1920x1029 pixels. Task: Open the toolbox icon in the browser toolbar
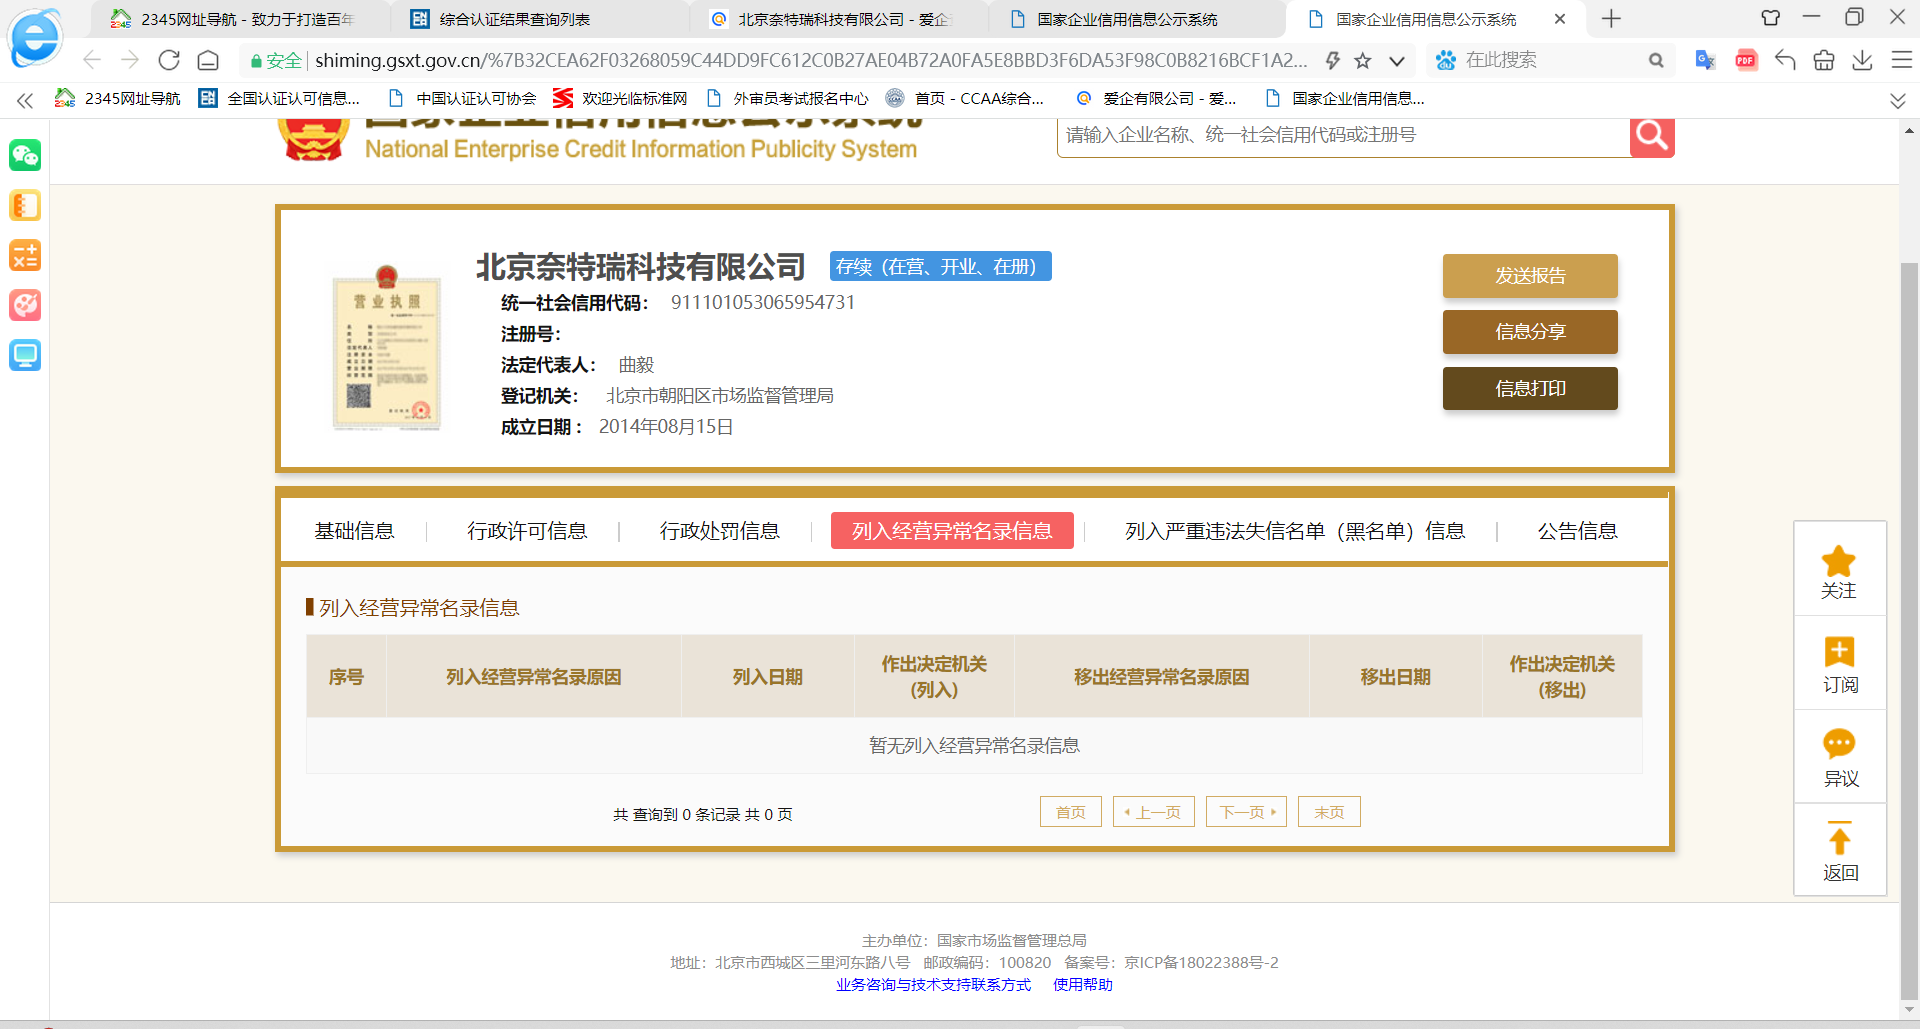(x=1824, y=61)
